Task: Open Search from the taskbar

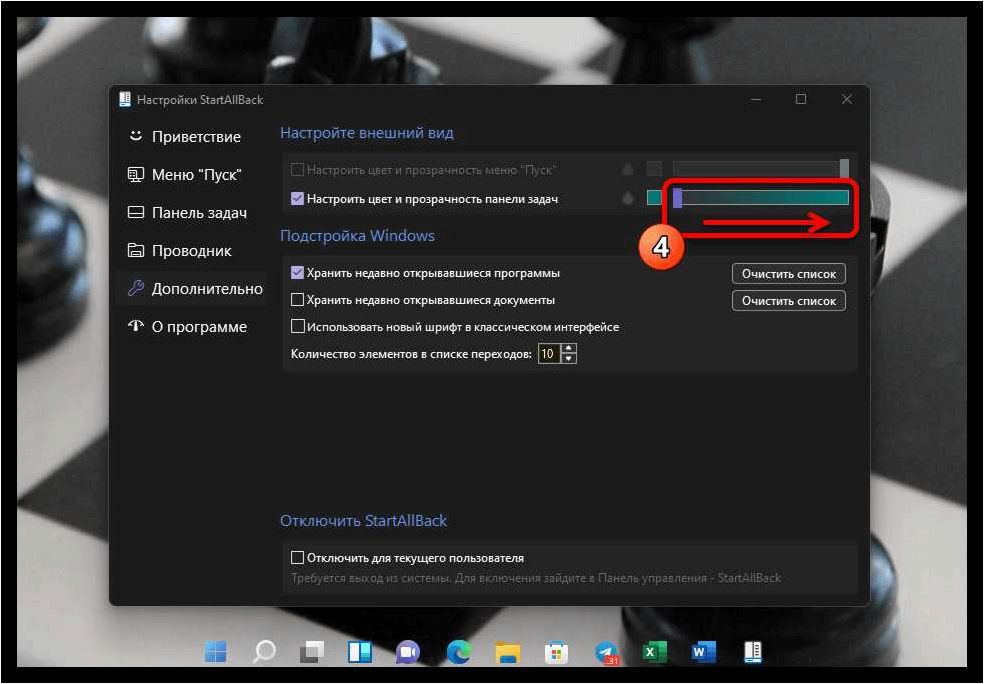Action: coord(264,653)
